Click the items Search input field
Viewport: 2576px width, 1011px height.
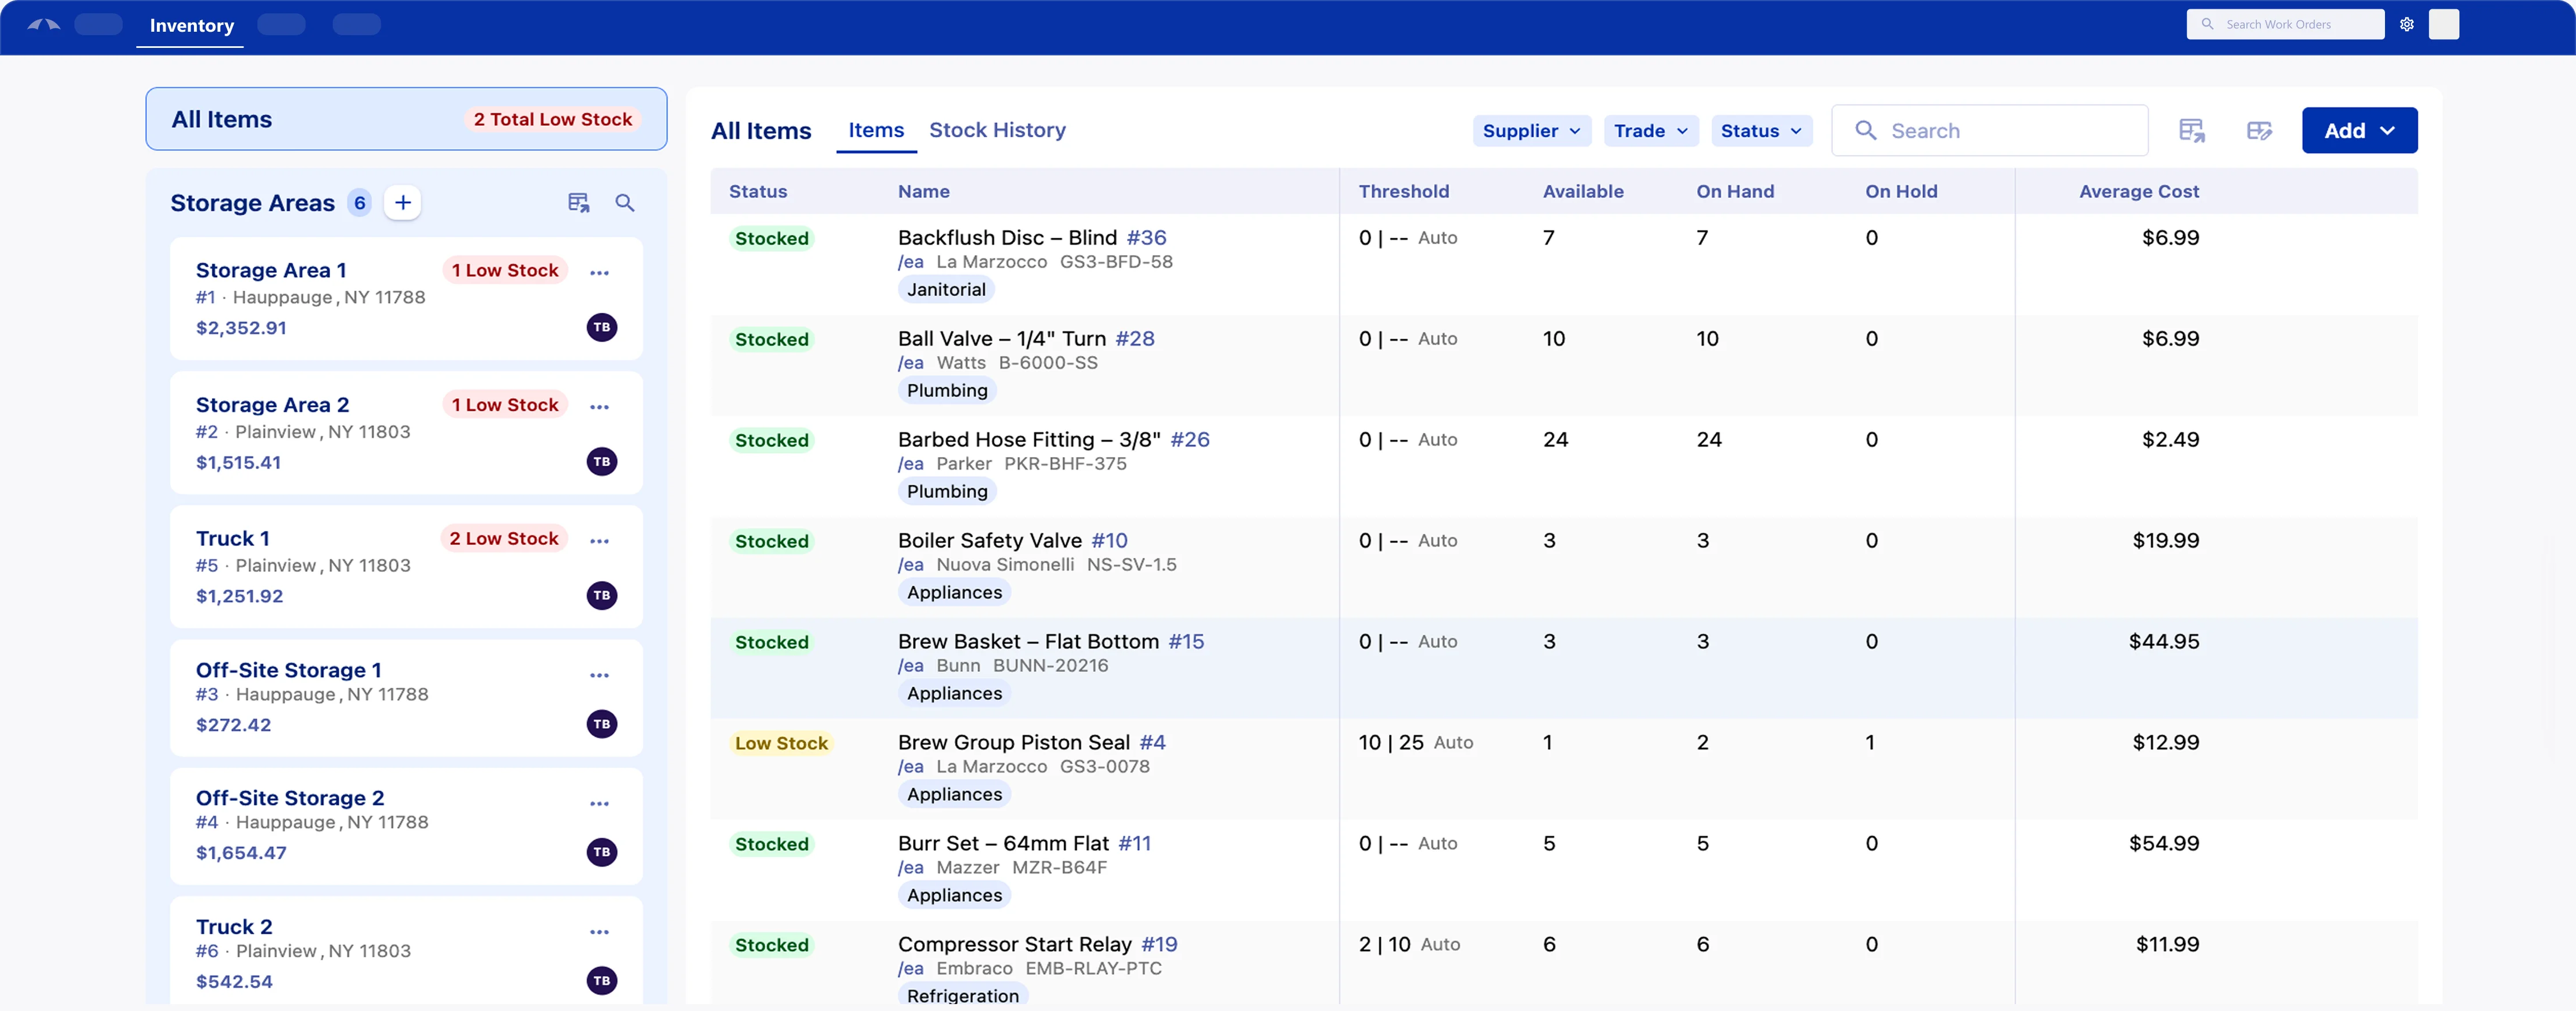coord(1989,131)
